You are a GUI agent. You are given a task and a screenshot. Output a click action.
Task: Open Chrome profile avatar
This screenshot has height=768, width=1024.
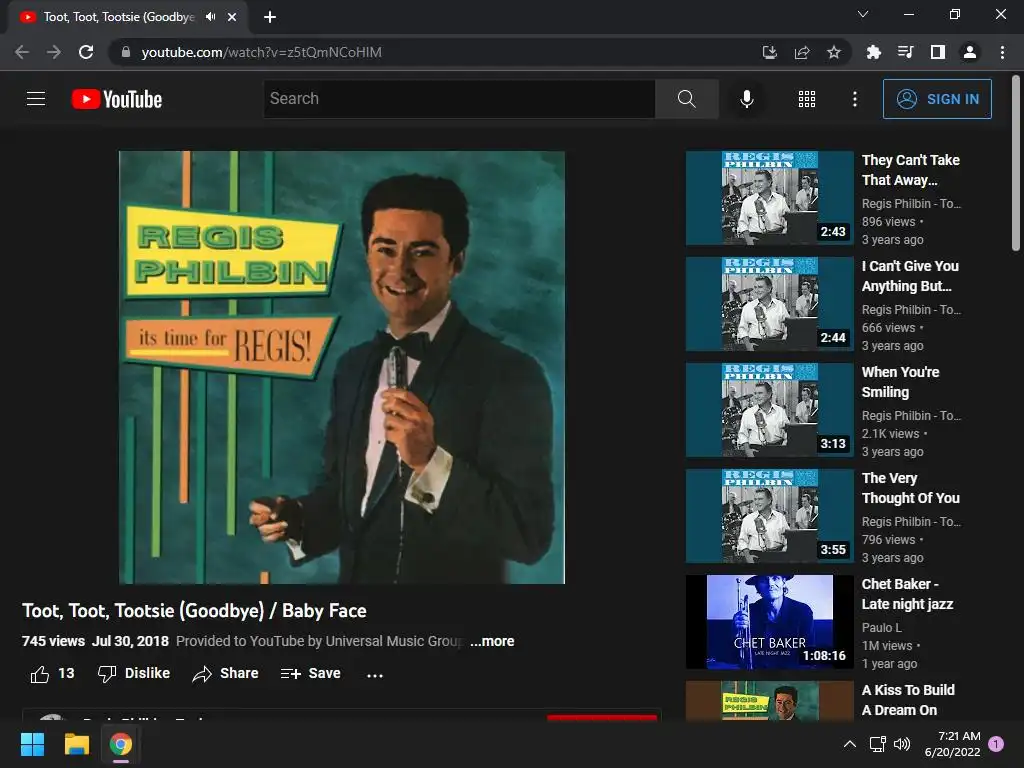click(x=970, y=52)
